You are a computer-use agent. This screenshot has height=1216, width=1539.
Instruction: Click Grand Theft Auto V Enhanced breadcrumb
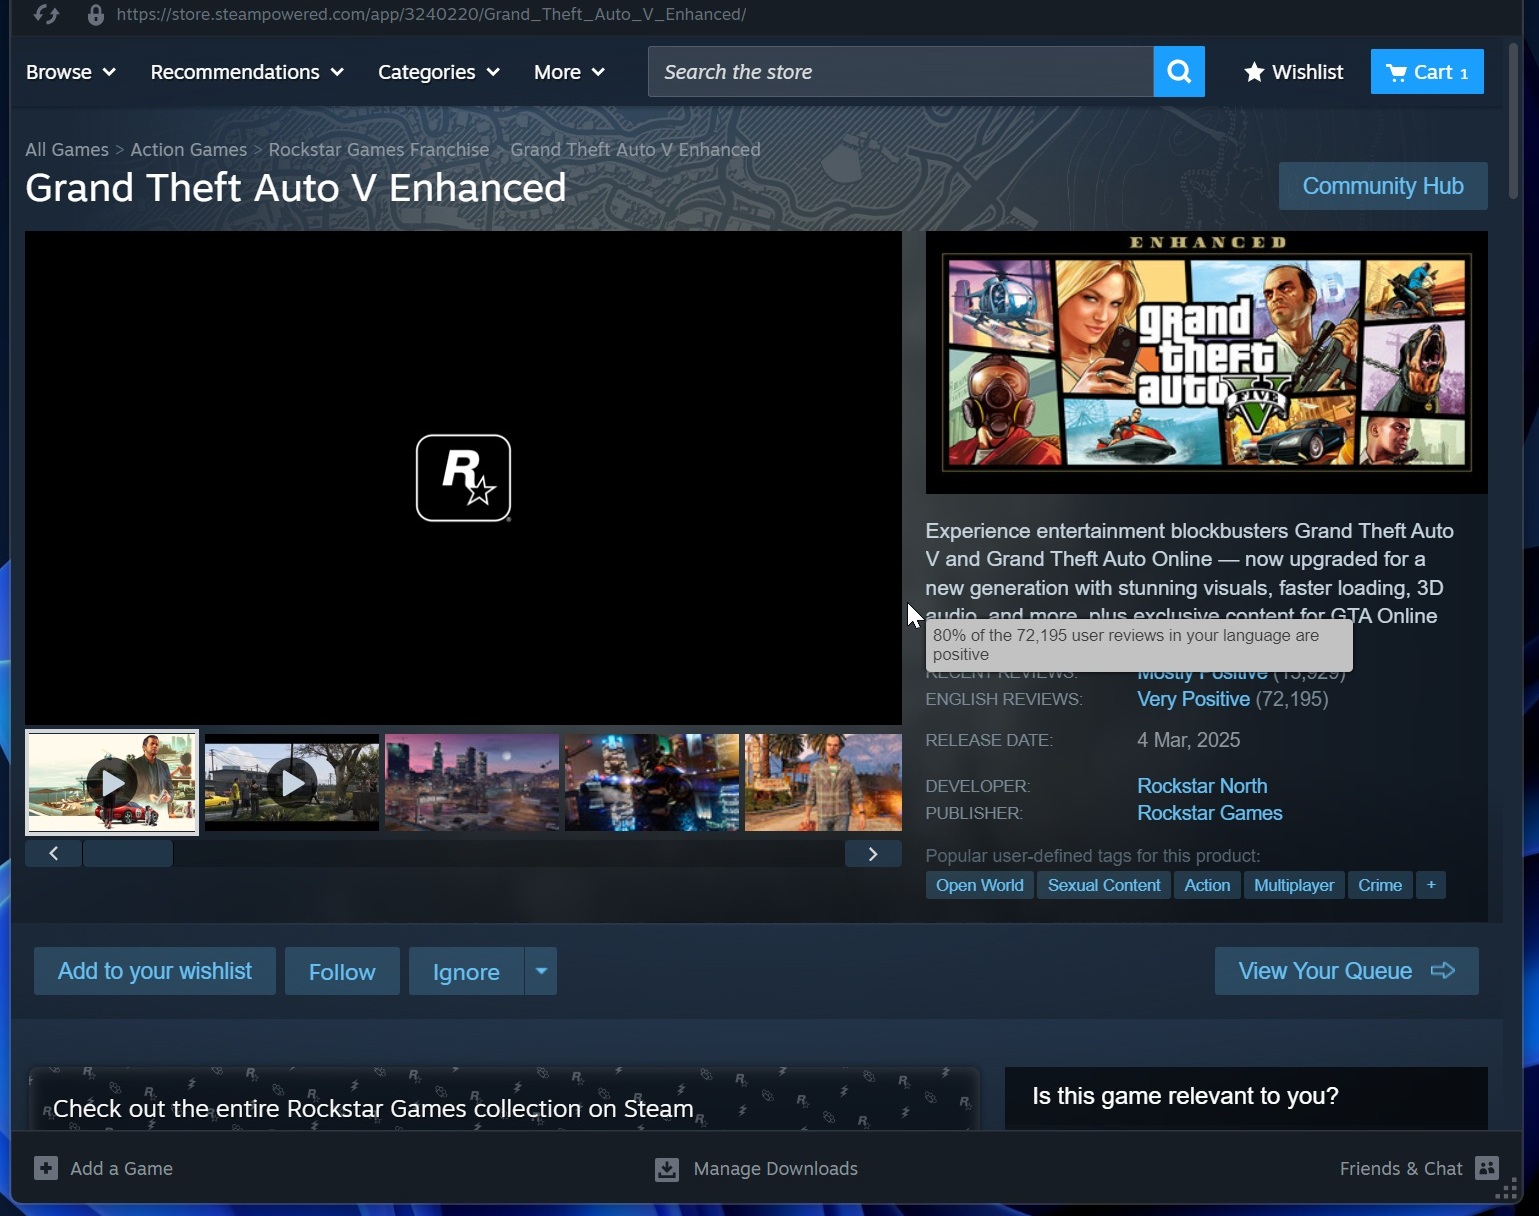point(635,149)
